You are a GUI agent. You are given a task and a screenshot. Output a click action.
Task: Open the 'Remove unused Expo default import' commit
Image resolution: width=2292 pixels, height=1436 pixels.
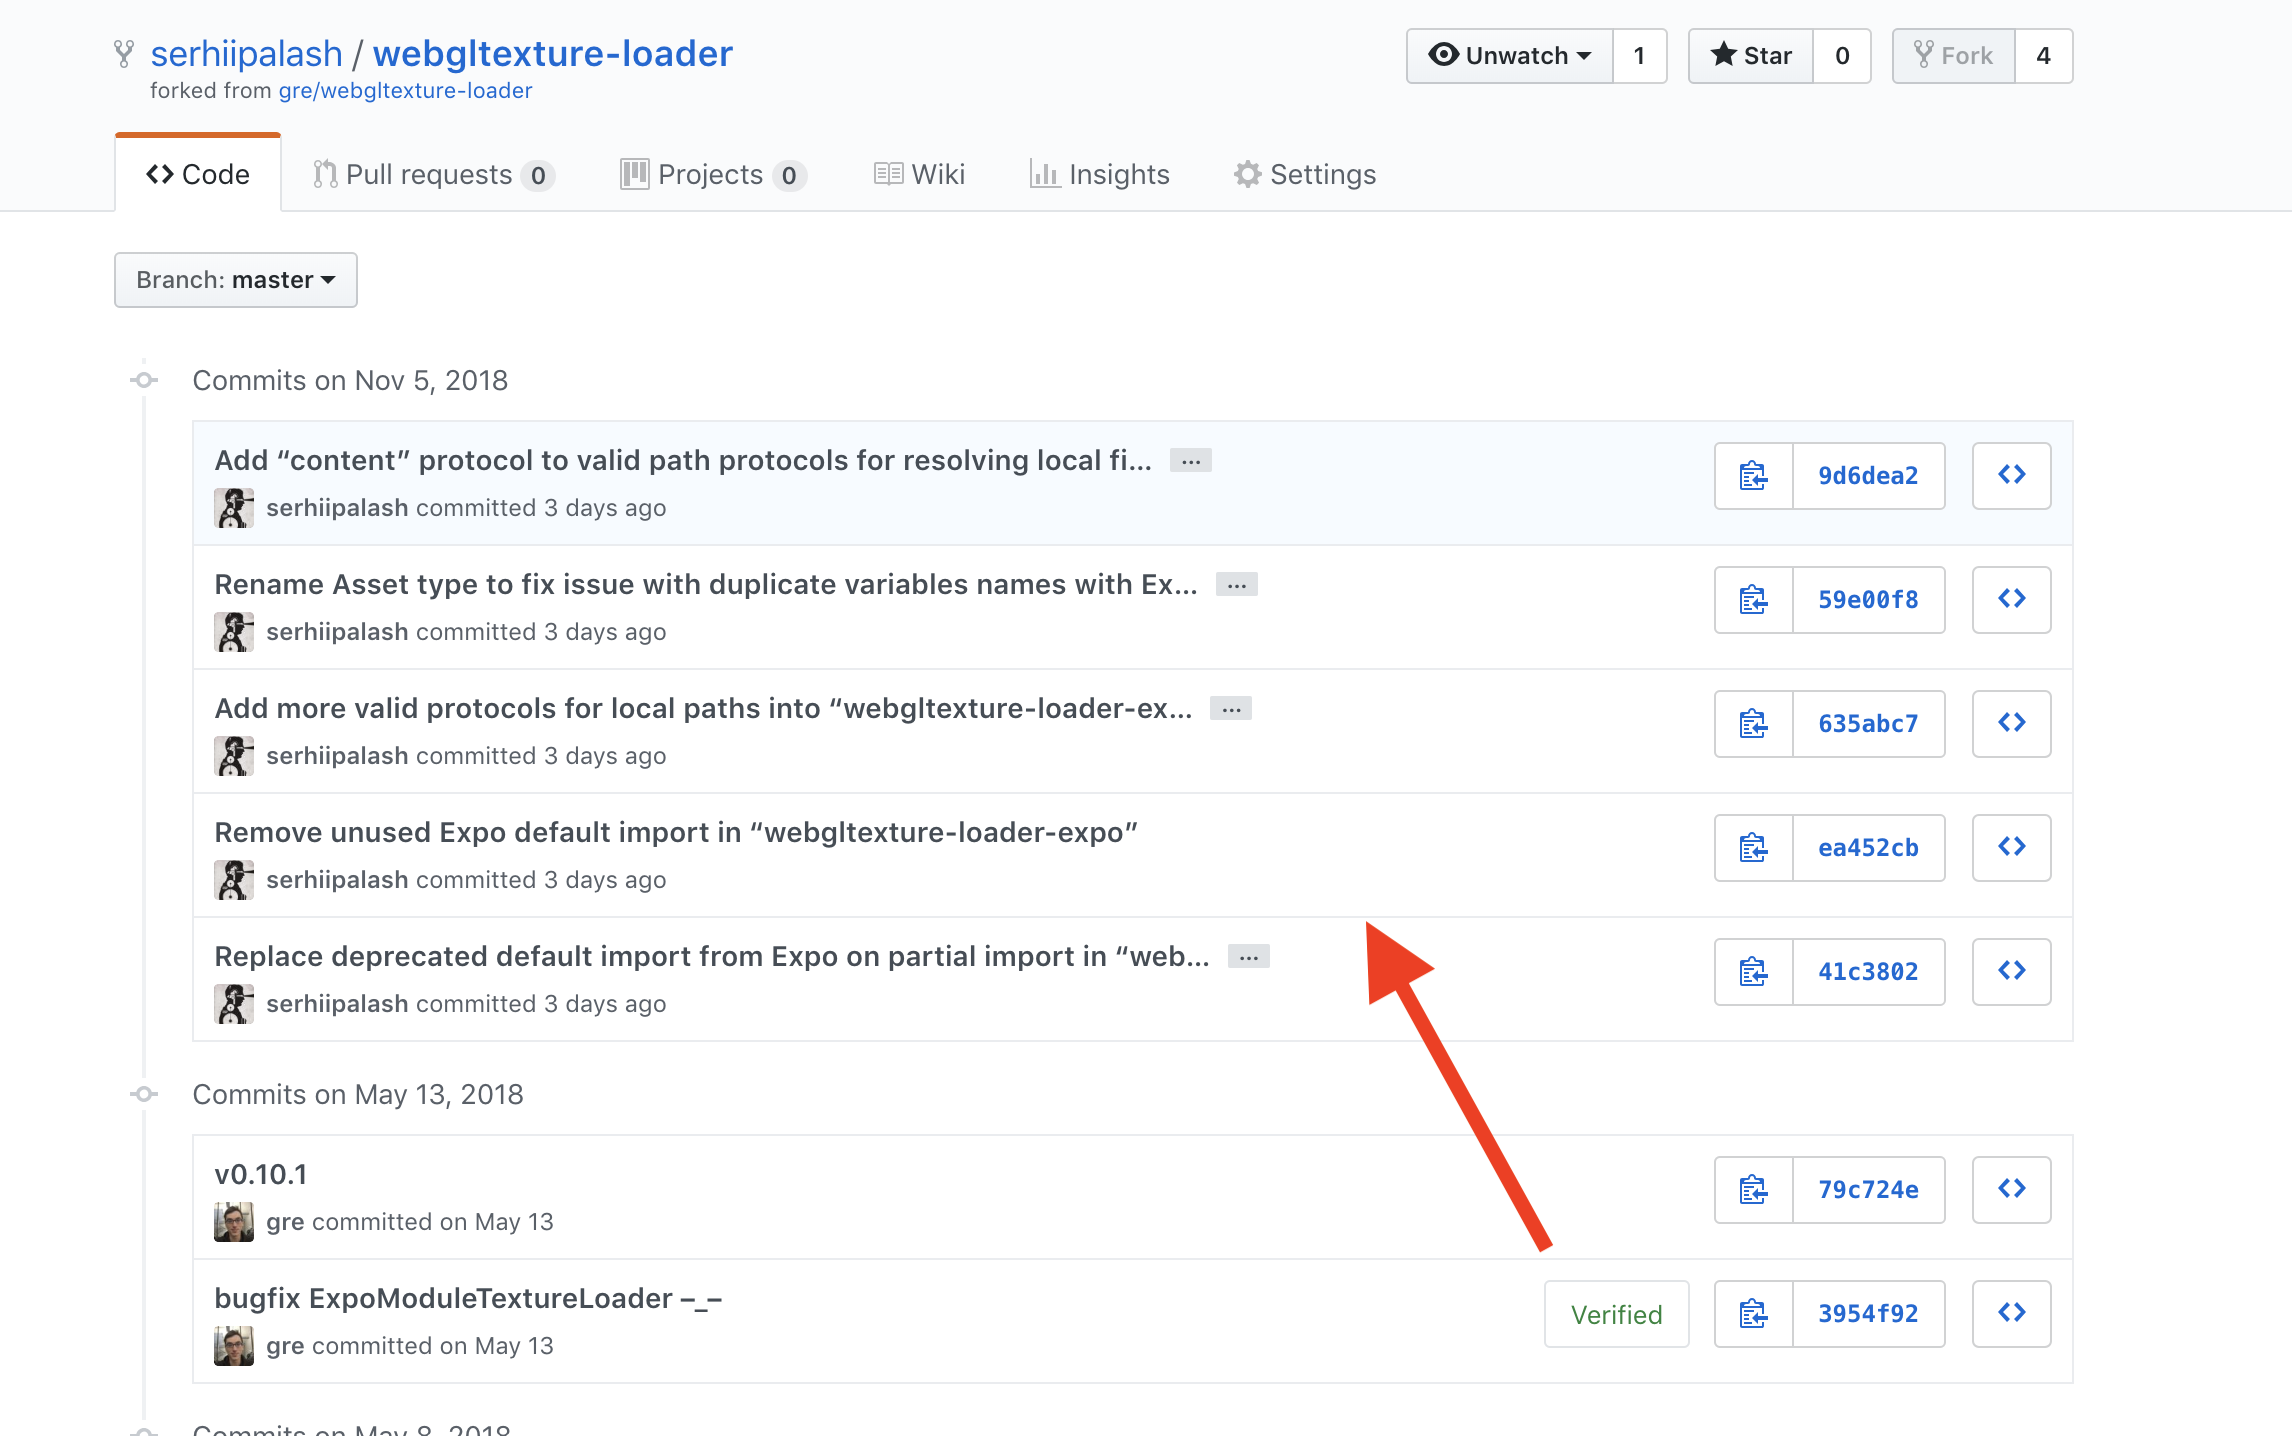tap(677, 833)
